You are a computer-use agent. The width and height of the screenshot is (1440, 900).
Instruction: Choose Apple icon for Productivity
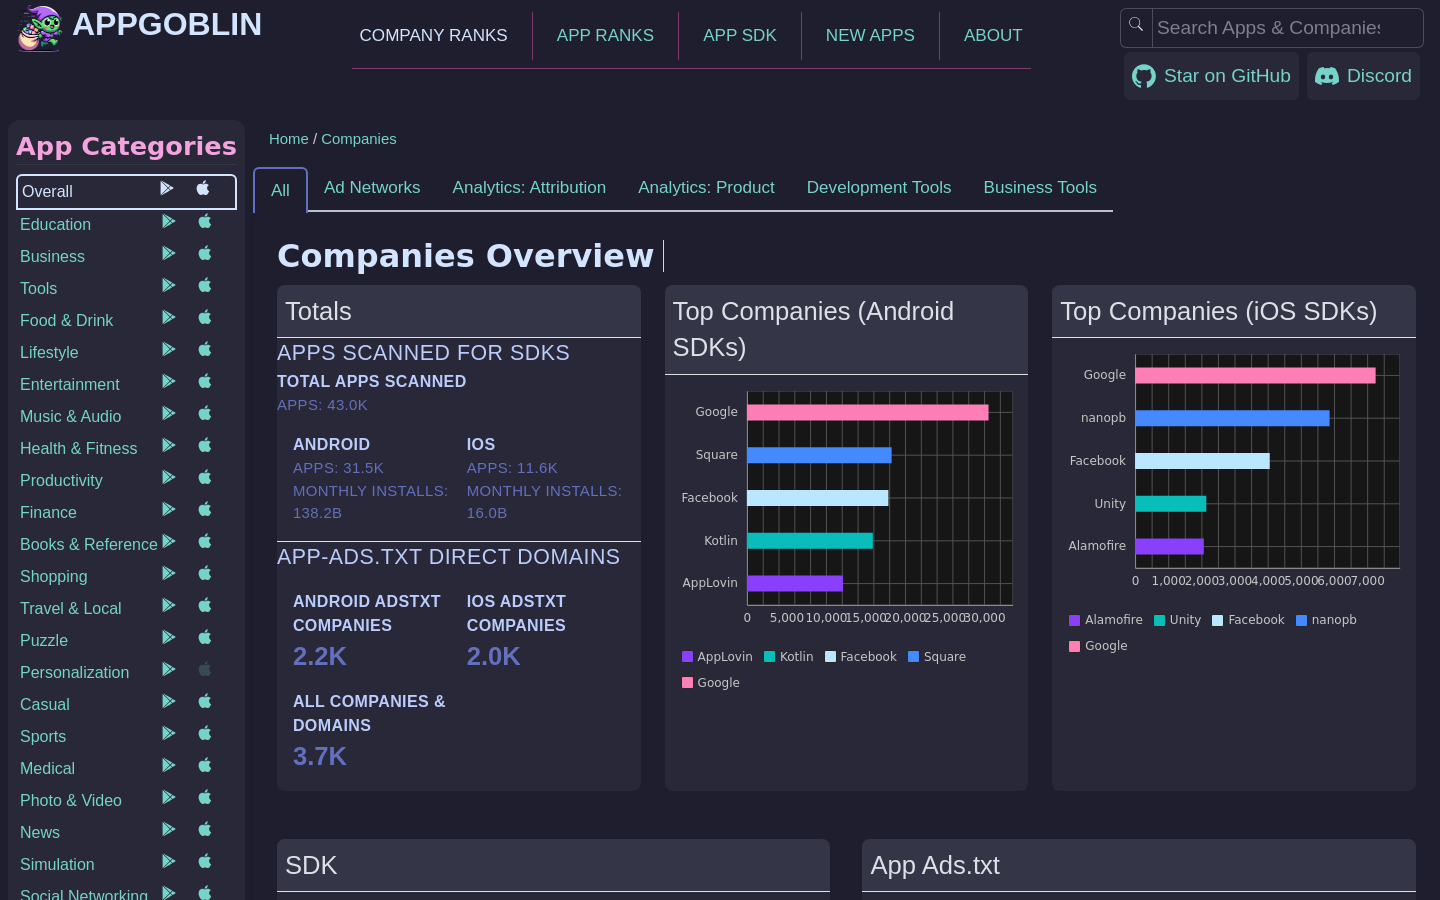tap(205, 477)
